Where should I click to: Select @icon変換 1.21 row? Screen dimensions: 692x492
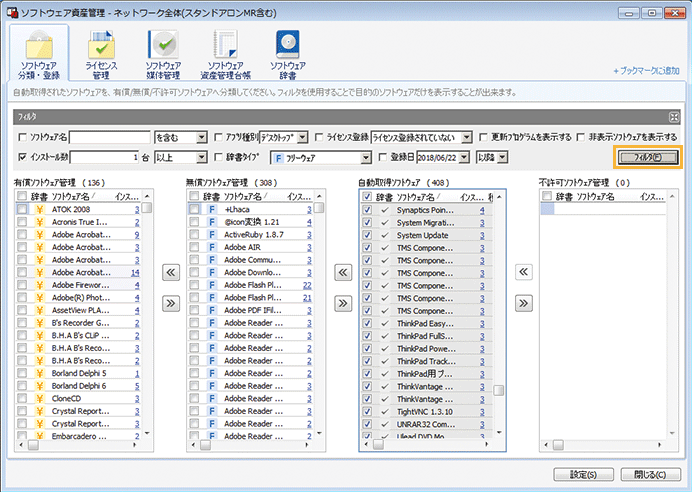tap(251, 222)
